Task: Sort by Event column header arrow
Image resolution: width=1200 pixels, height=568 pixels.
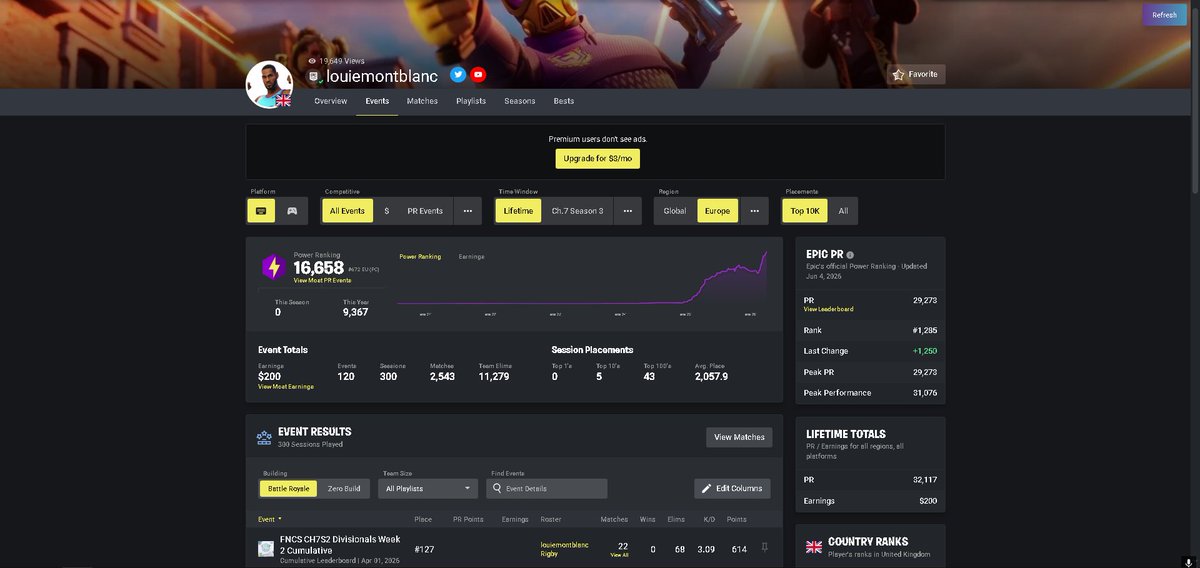Action: pyautogui.click(x=280, y=519)
